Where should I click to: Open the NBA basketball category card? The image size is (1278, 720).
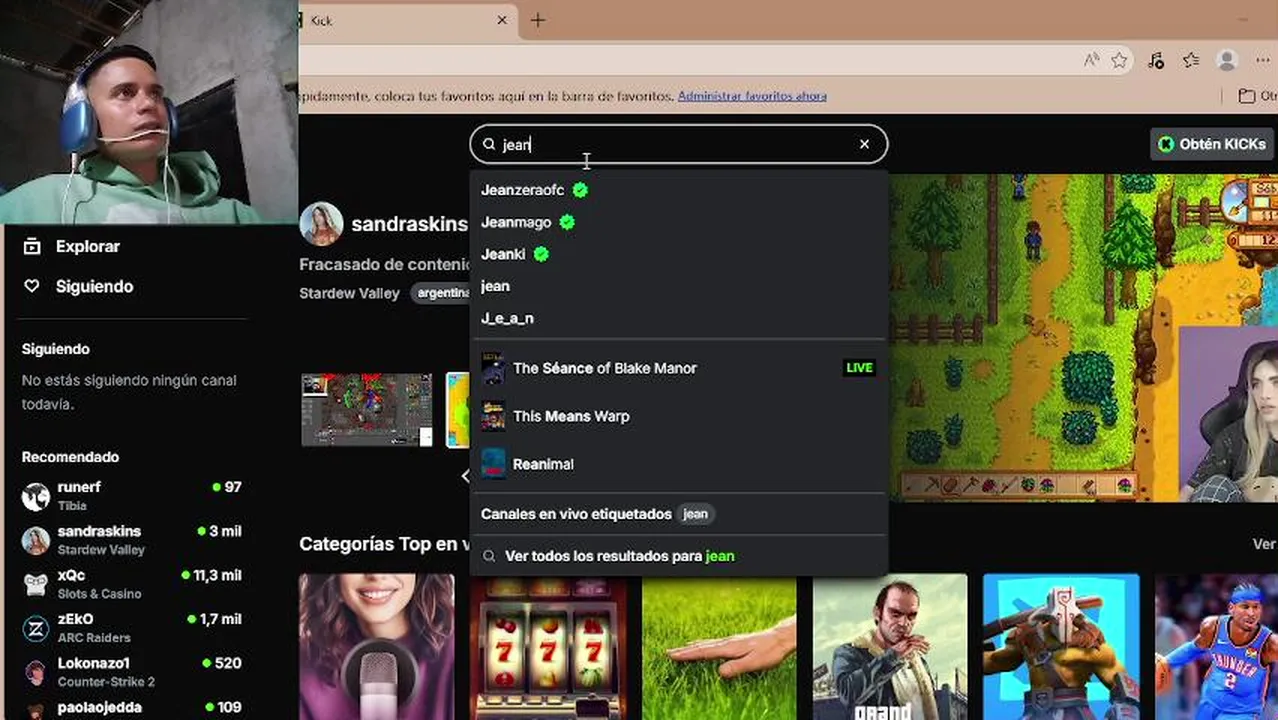click(x=1216, y=647)
